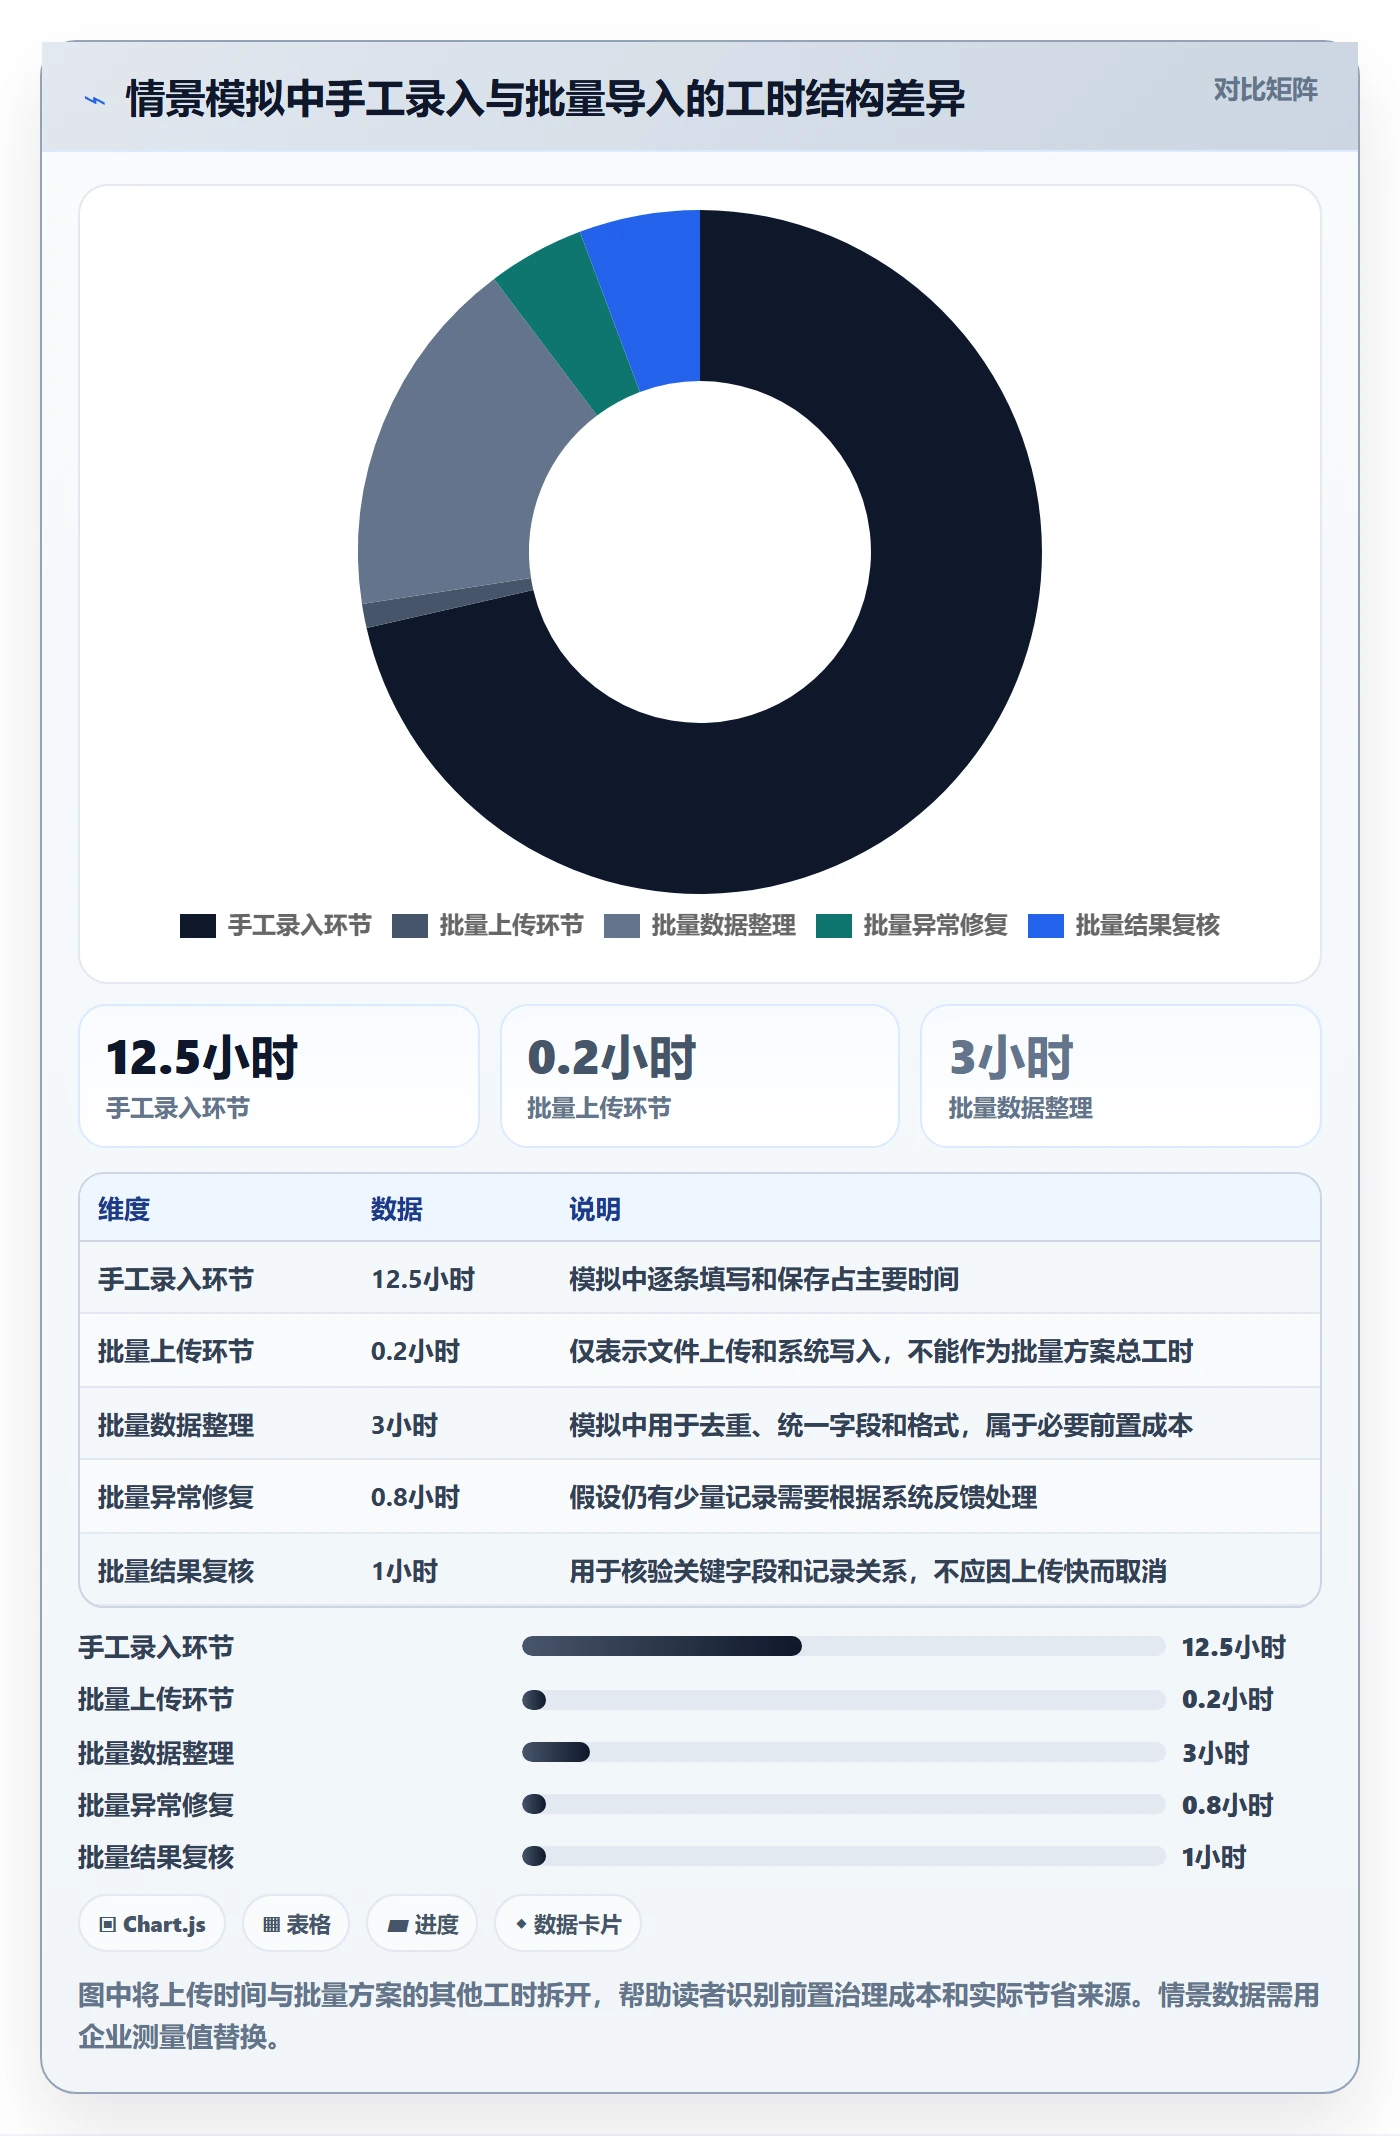
Task: Select table cell 12.5小时
Action: [x=423, y=1279]
